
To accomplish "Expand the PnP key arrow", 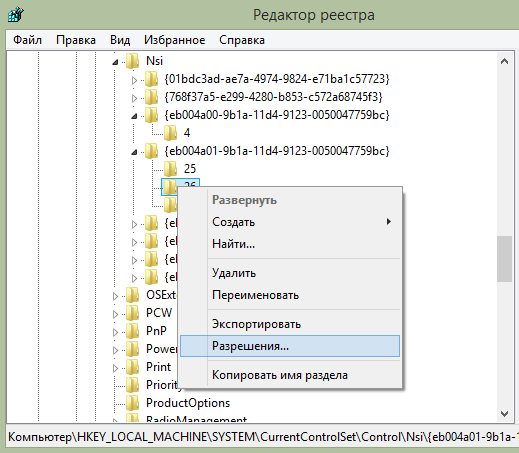I will (115, 332).
